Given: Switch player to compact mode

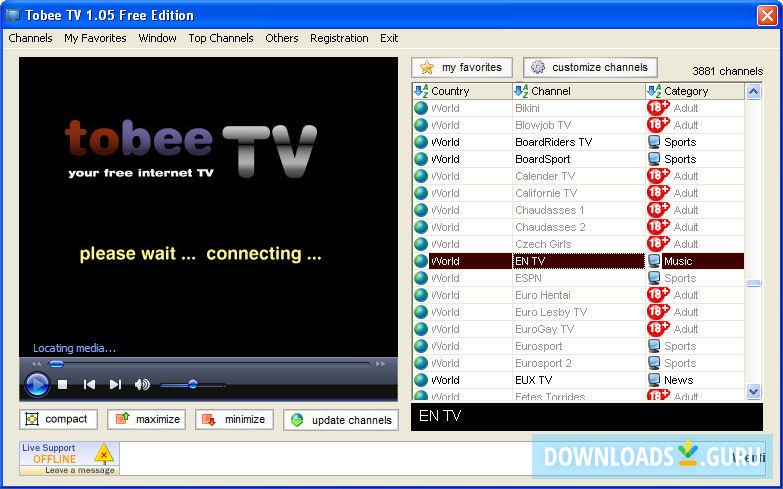Looking at the screenshot, I should (58, 419).
